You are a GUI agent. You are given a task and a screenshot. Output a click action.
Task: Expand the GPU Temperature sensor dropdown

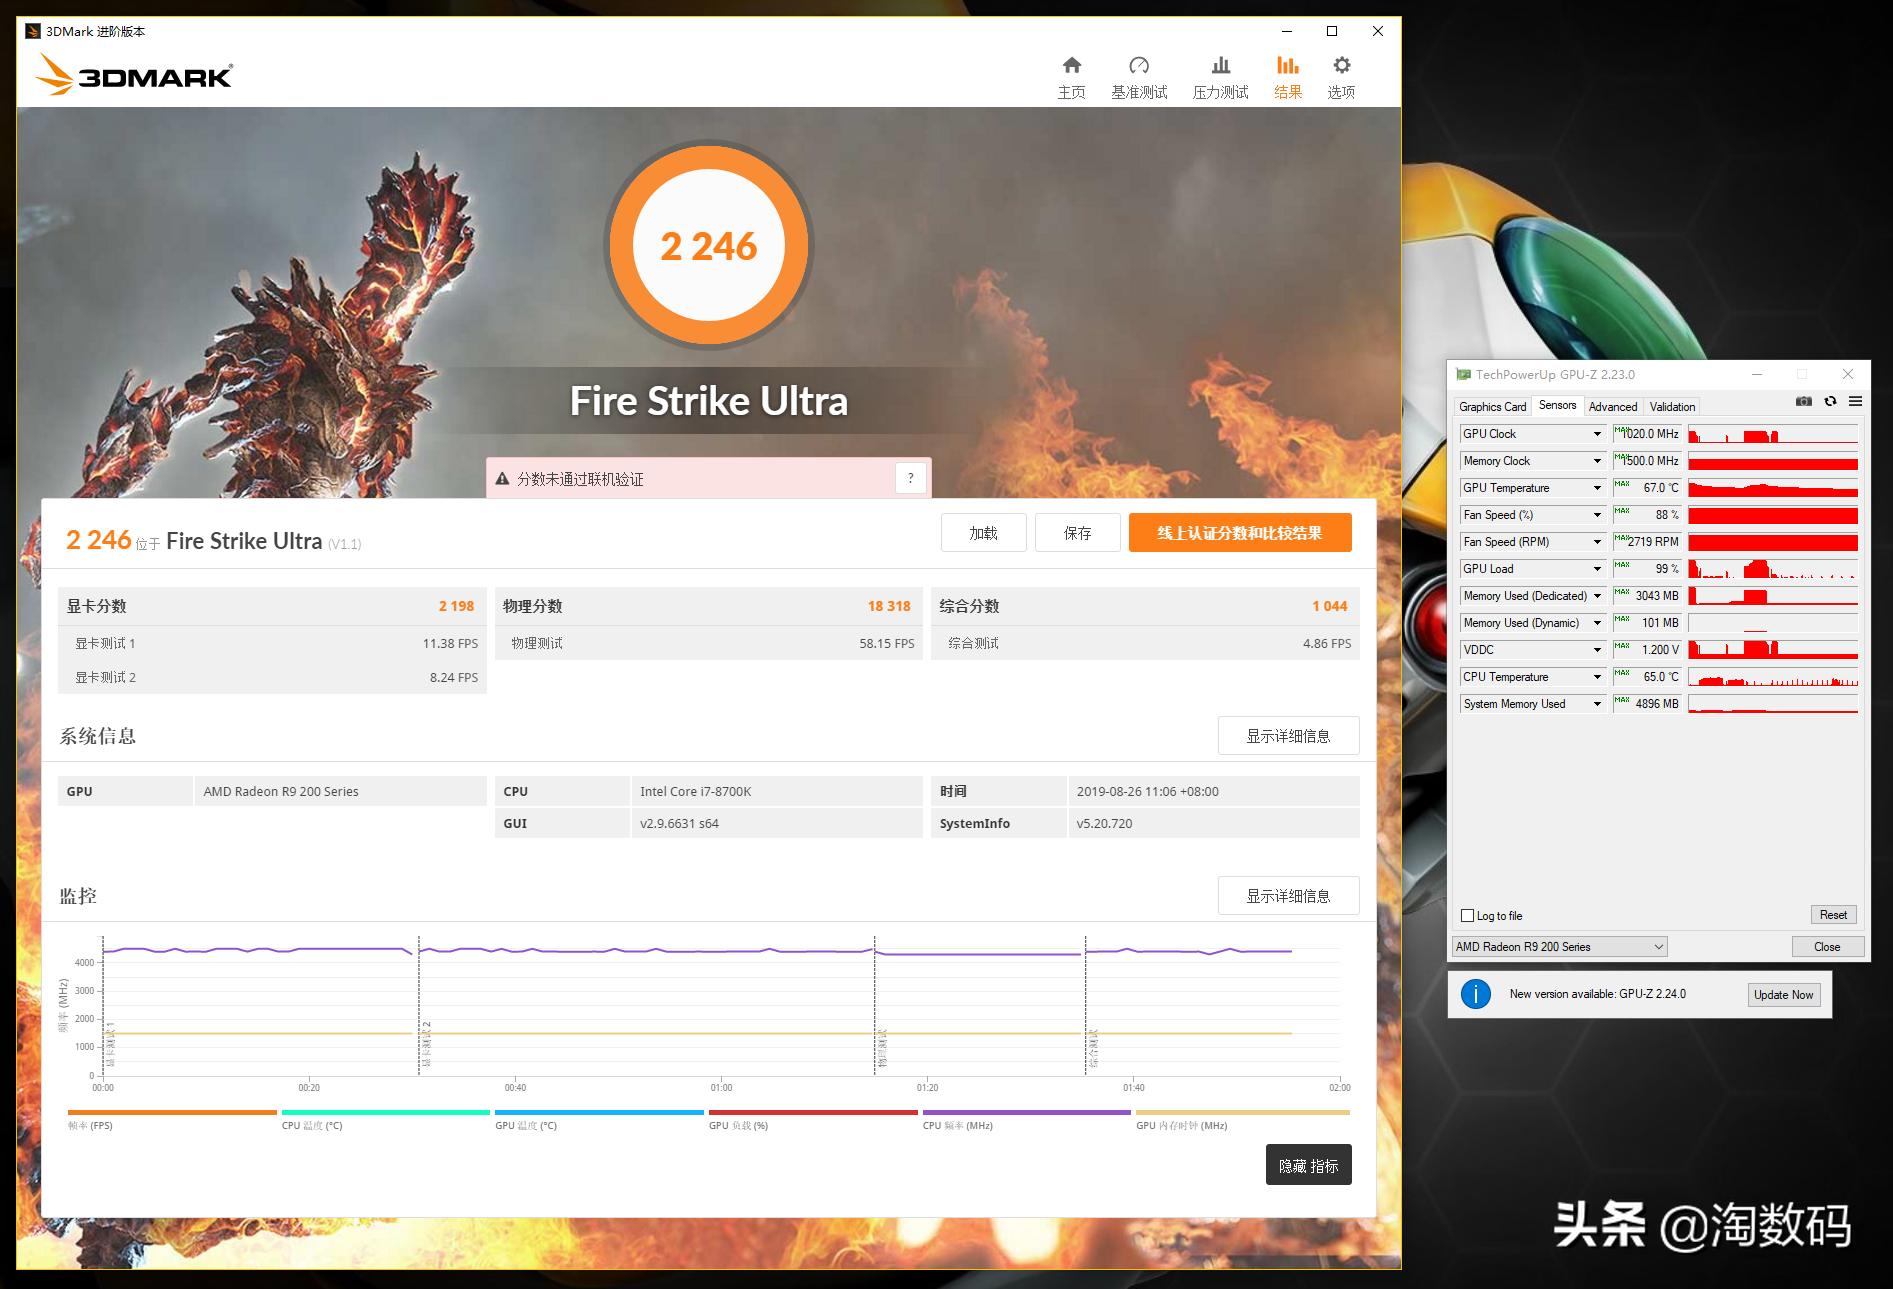tap(1597, 488)
